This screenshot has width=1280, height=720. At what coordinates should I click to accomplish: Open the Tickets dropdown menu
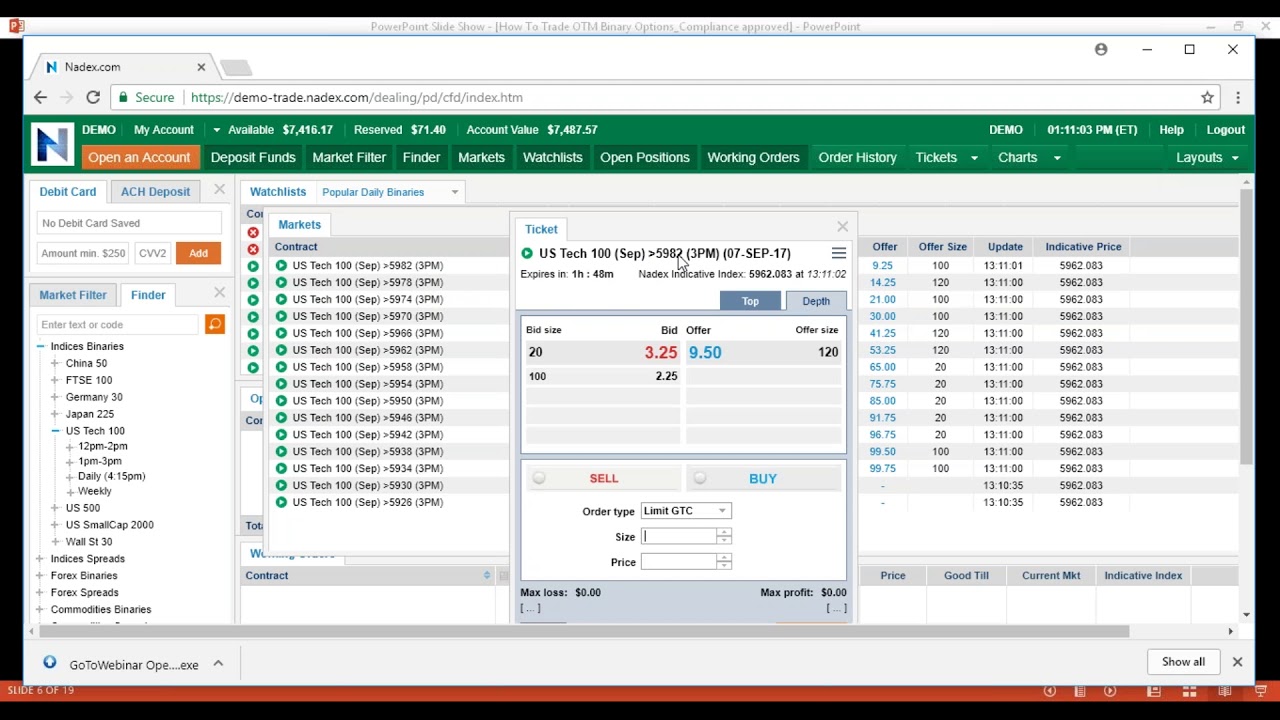click(x=947, y=157)
